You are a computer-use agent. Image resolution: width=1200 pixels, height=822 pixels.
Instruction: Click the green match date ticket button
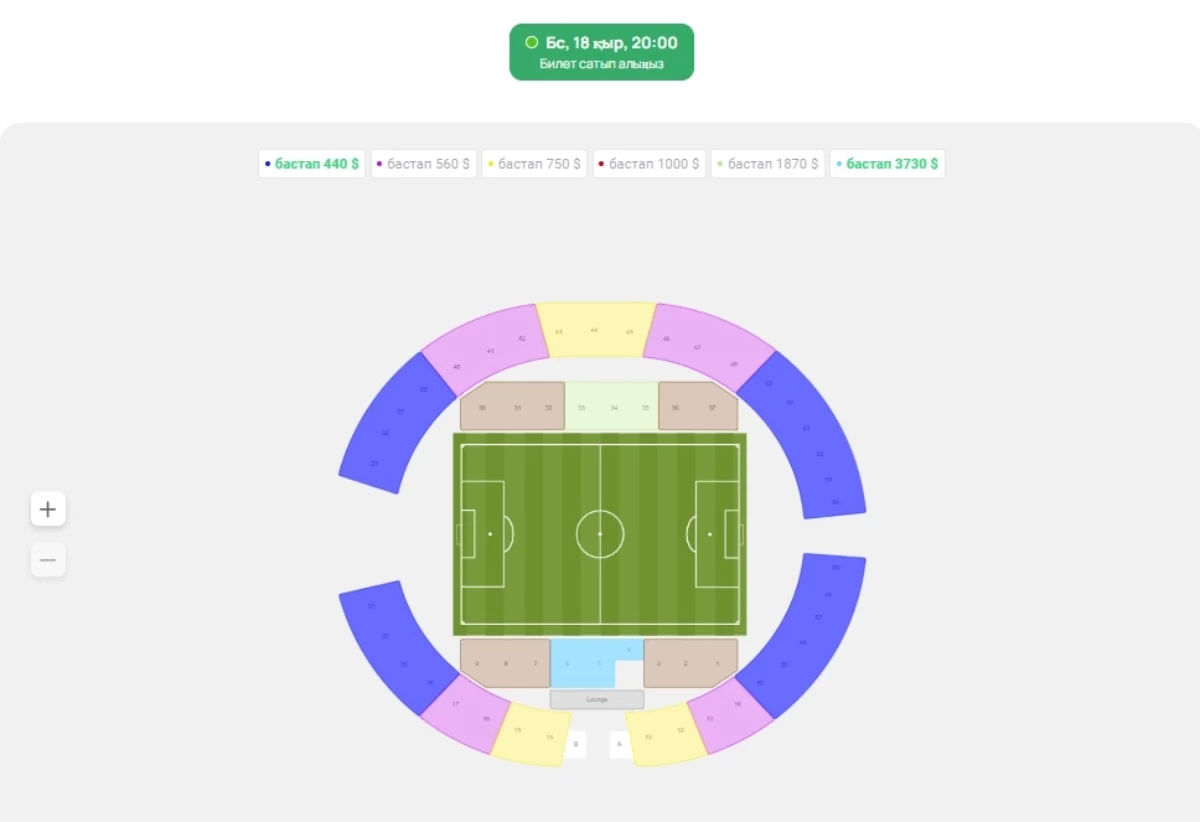pyautogui.click(x=601, y=52)
